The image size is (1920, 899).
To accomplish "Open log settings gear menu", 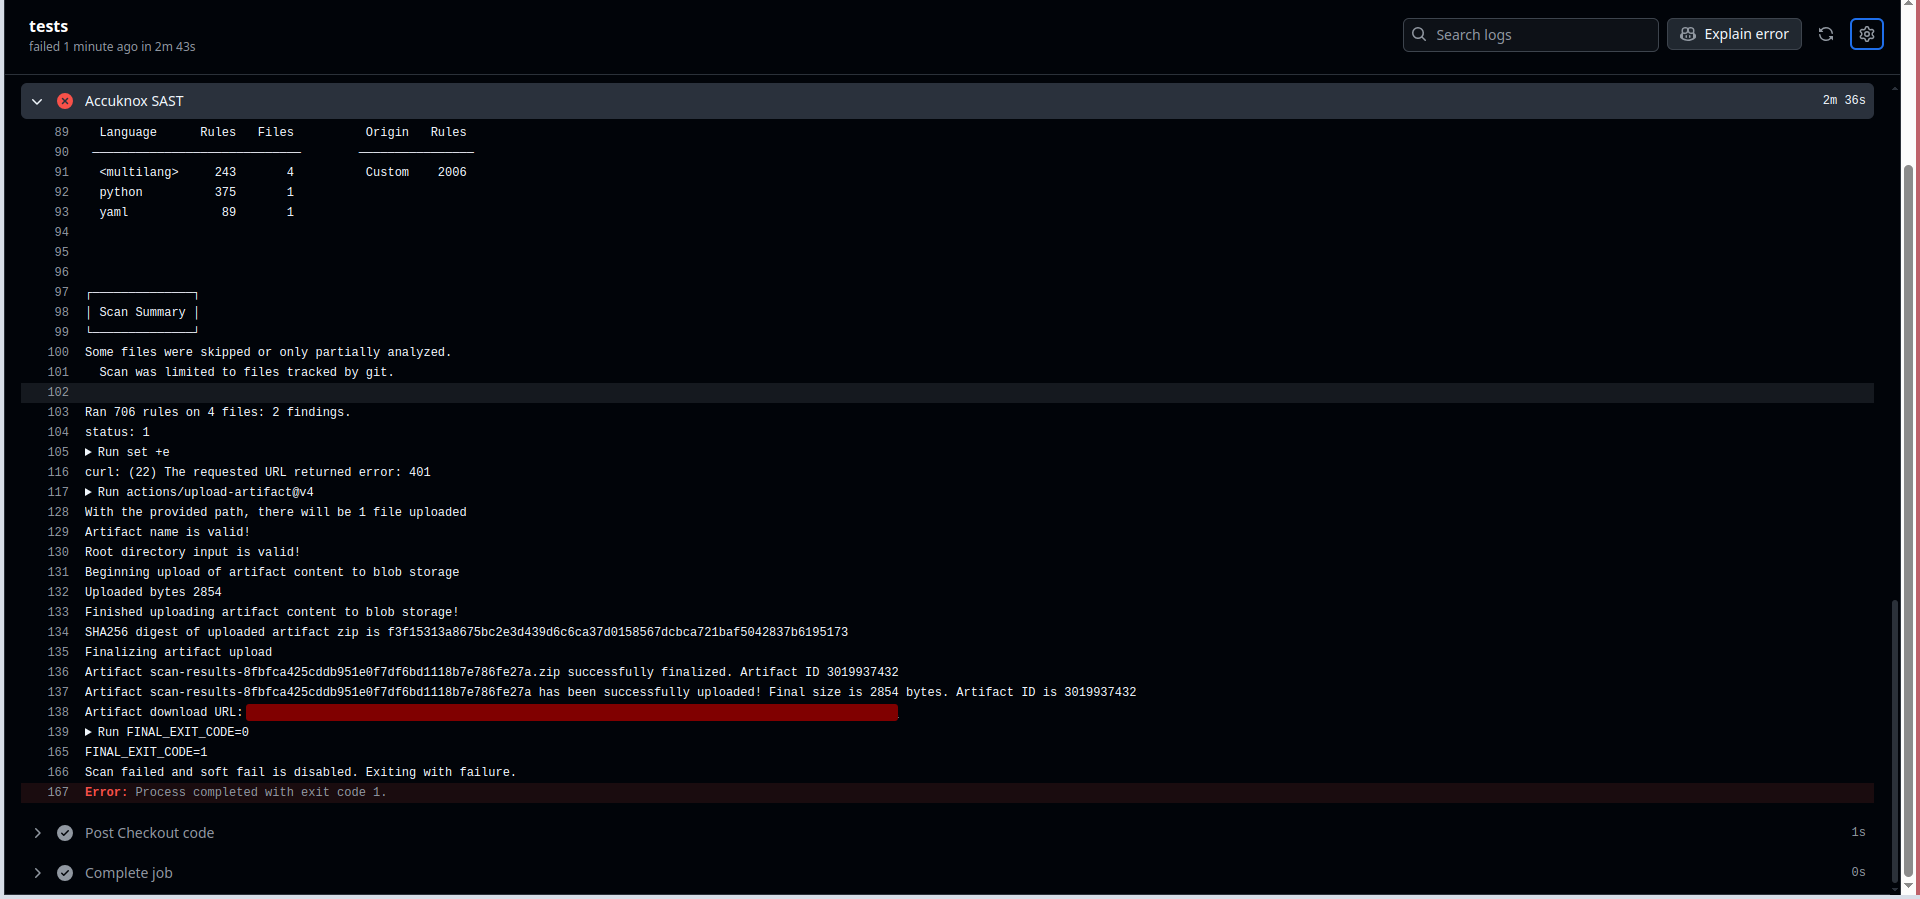I will [1867, 34].
